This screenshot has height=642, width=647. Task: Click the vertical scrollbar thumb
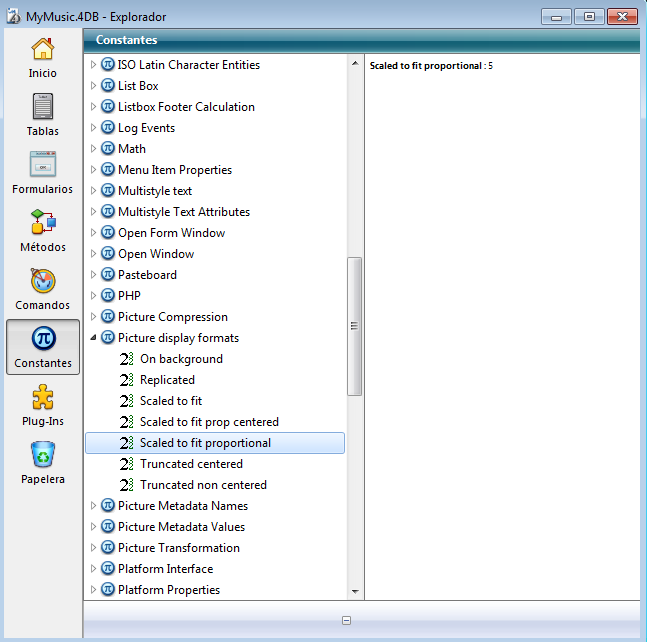[355, 326]
